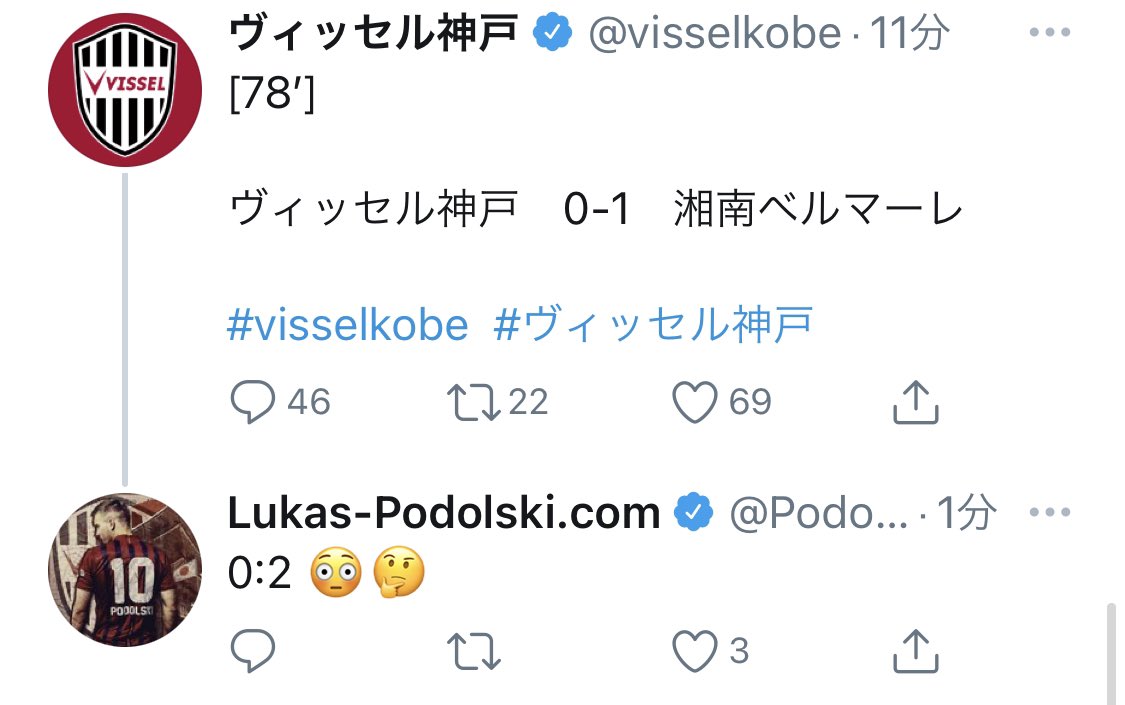This screenshot has height=705, width=1125.
Task: Tap the Lukas-Podolski.com display name
Action: (x=444, y=513)
